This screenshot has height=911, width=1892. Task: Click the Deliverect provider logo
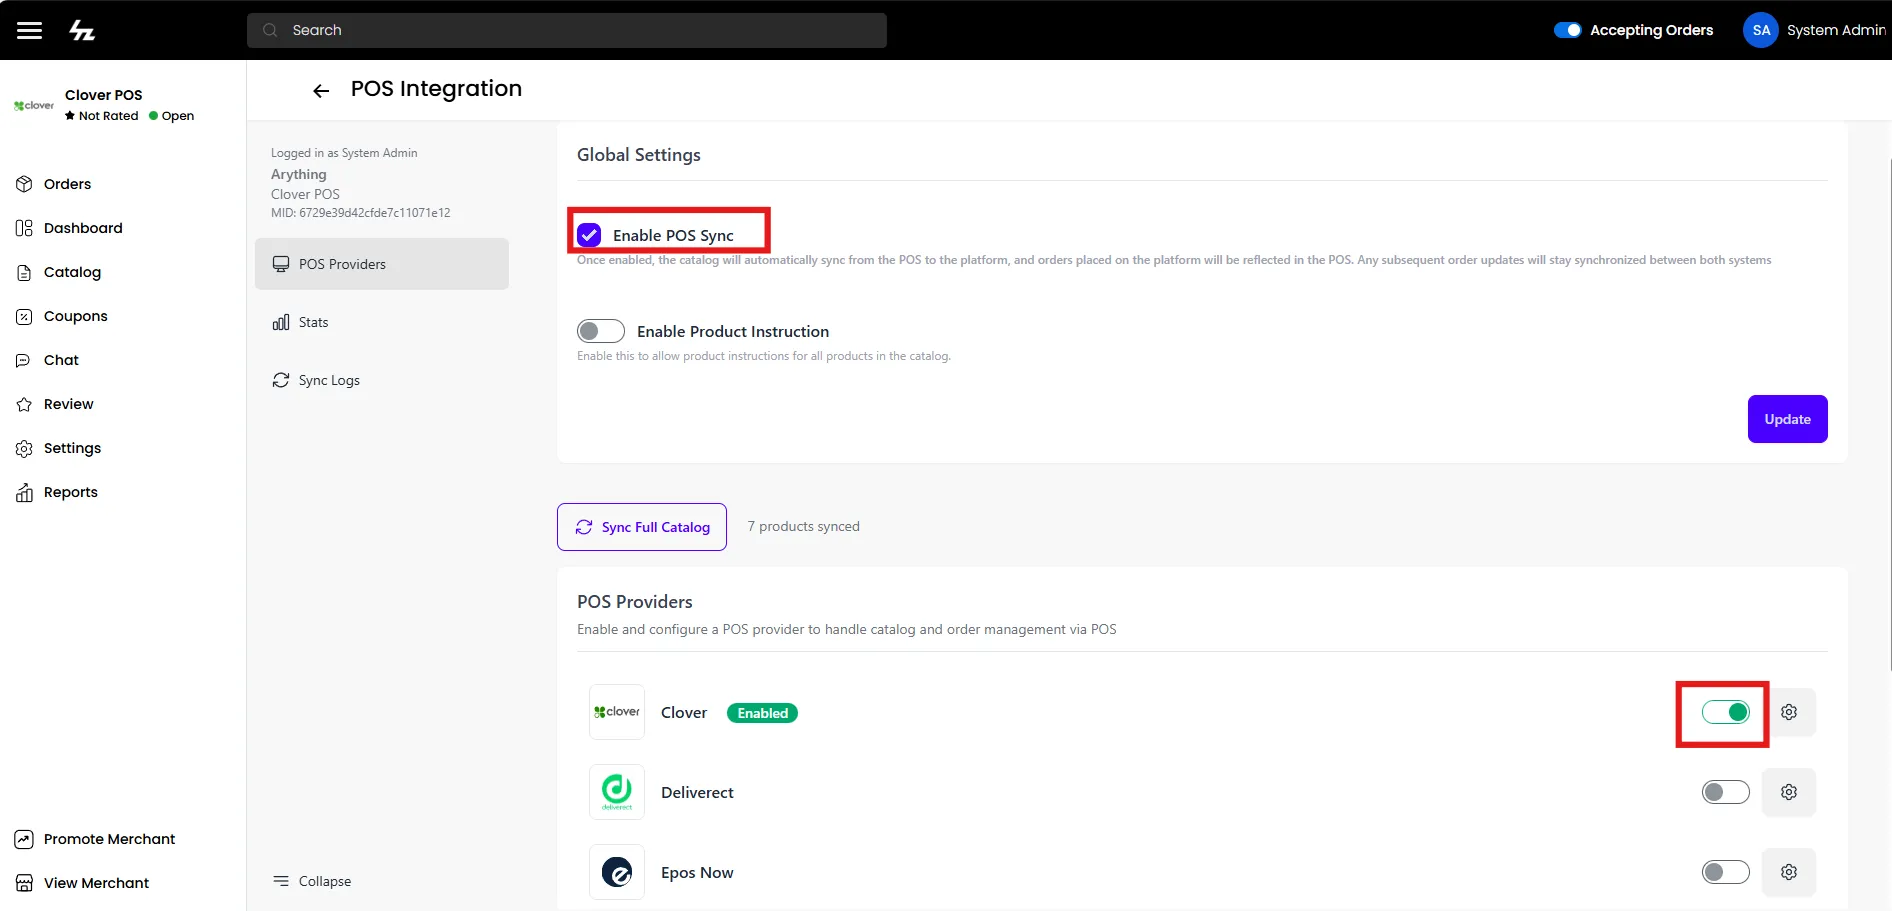pyautogui.click(x=617, y=792)
